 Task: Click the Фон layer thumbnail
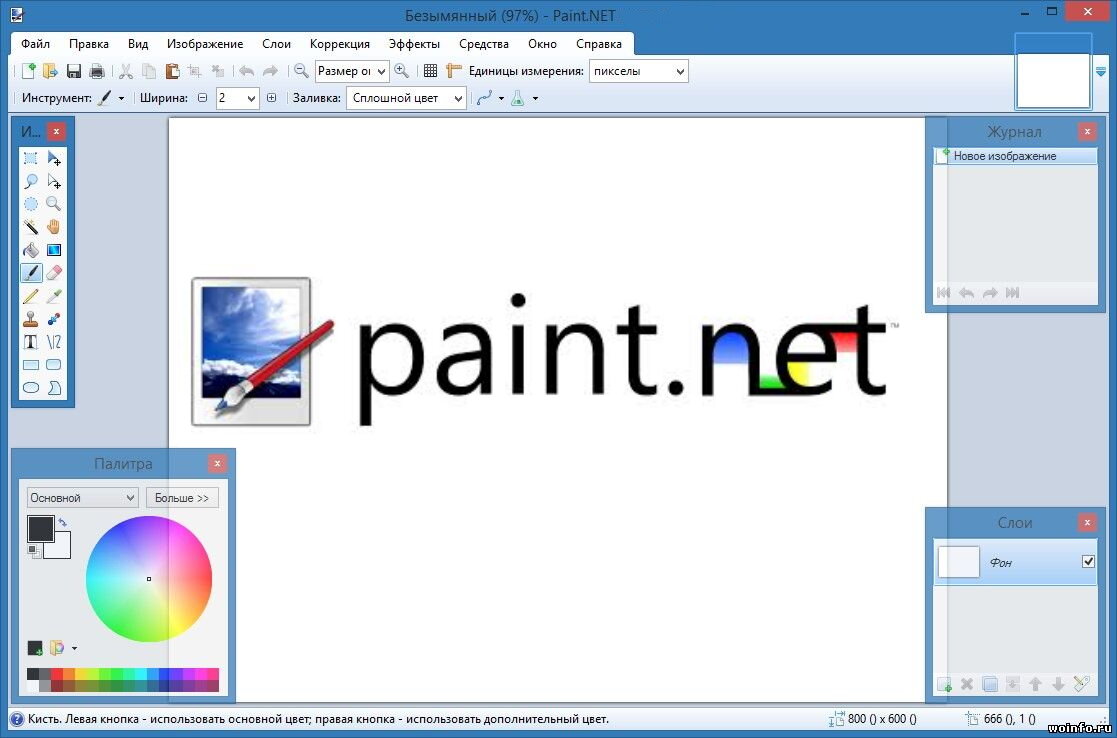959,562
